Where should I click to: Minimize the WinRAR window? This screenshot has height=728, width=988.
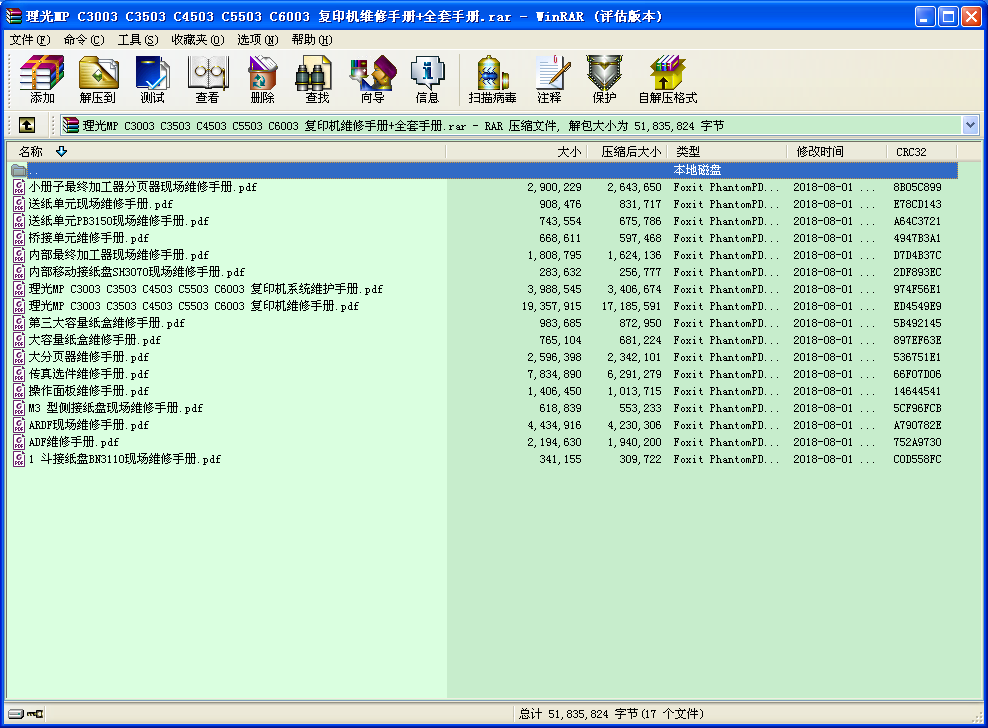click(925, 16)
